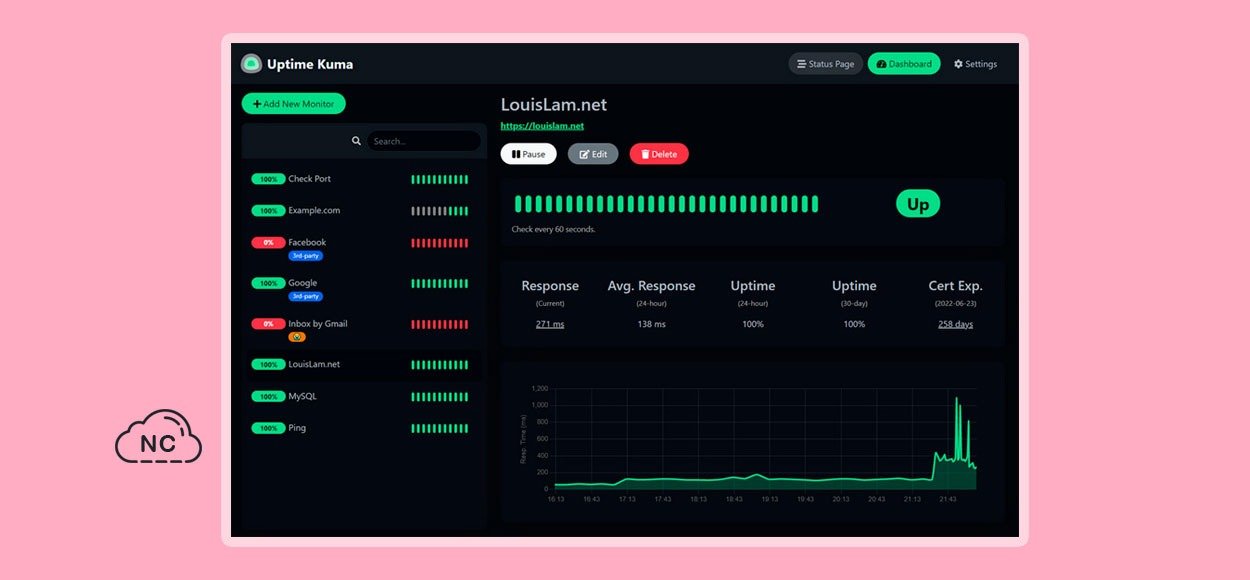
Task: Focus the monitor Search field
Action: (423, 141)
